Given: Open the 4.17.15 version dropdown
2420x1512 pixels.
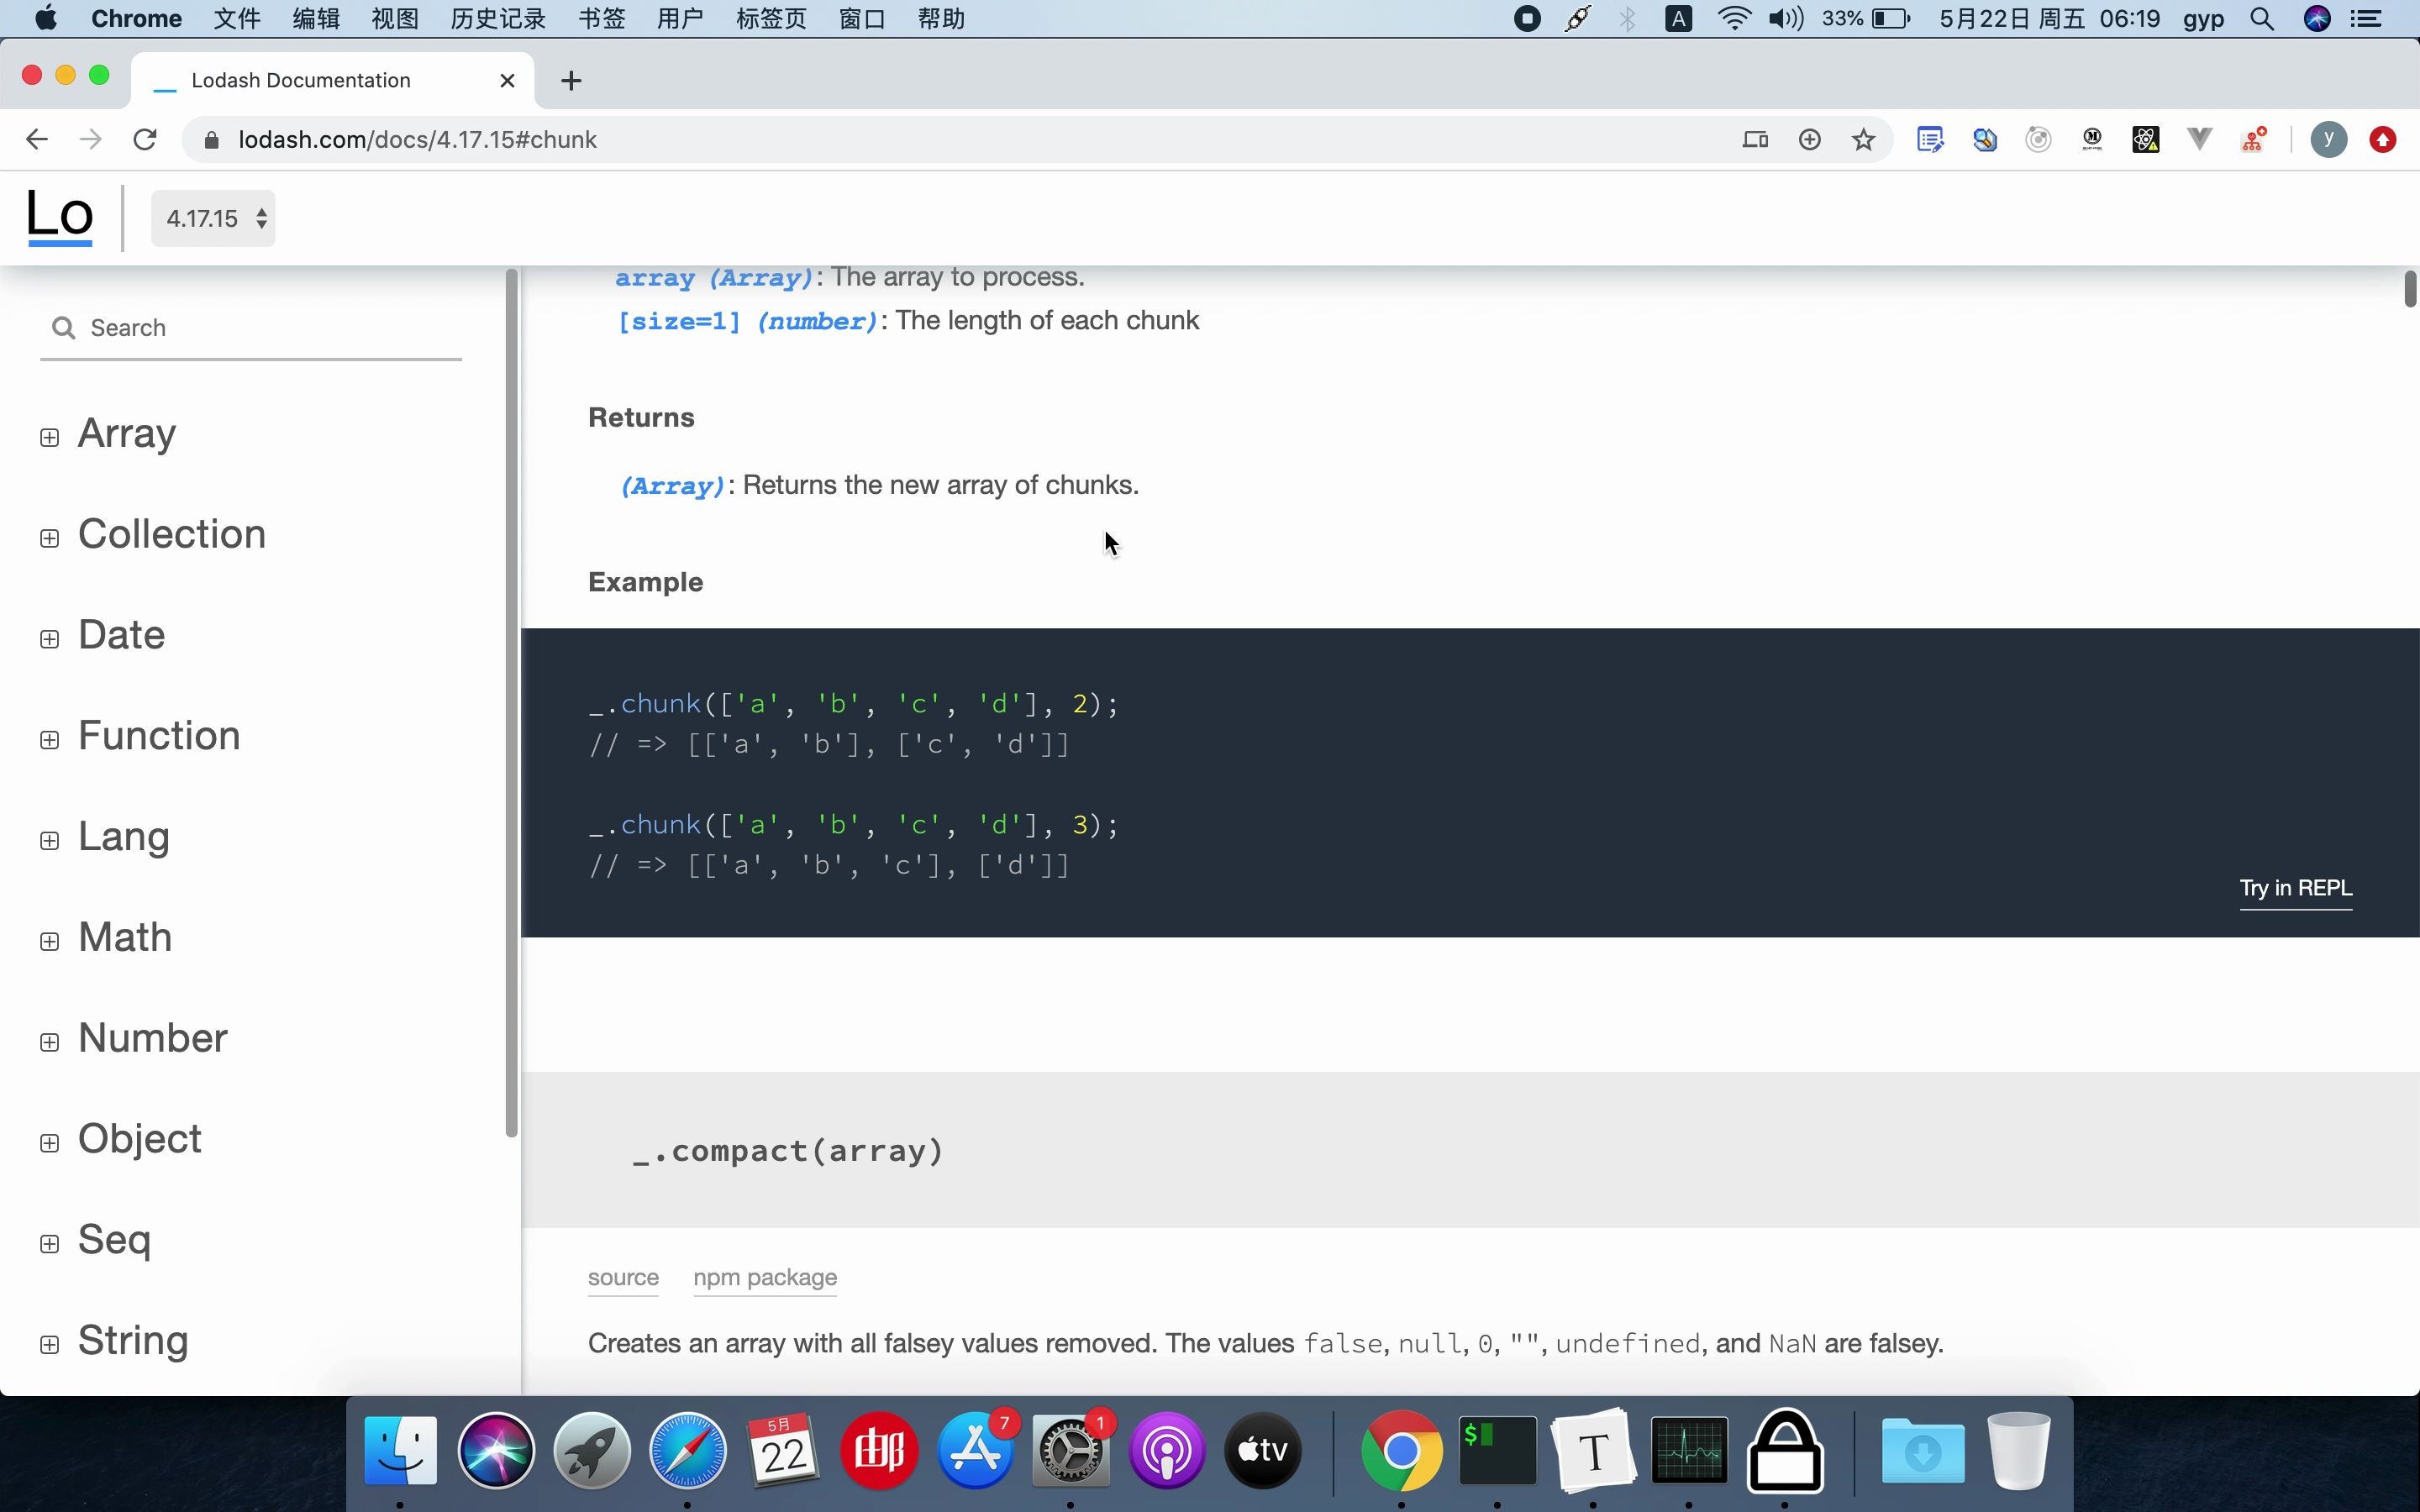Looking at the screenshot, I should (213, 218).
